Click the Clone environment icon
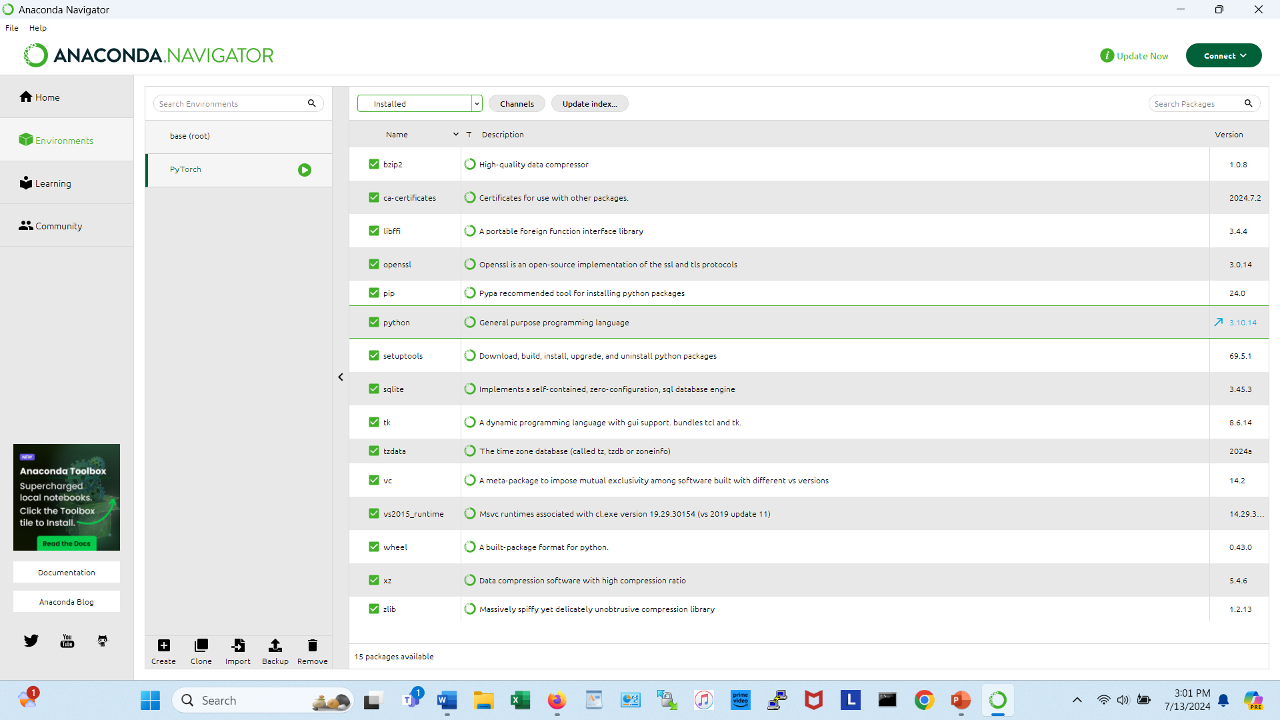This screenshot has height=720, width=1280. coord(201,646)
